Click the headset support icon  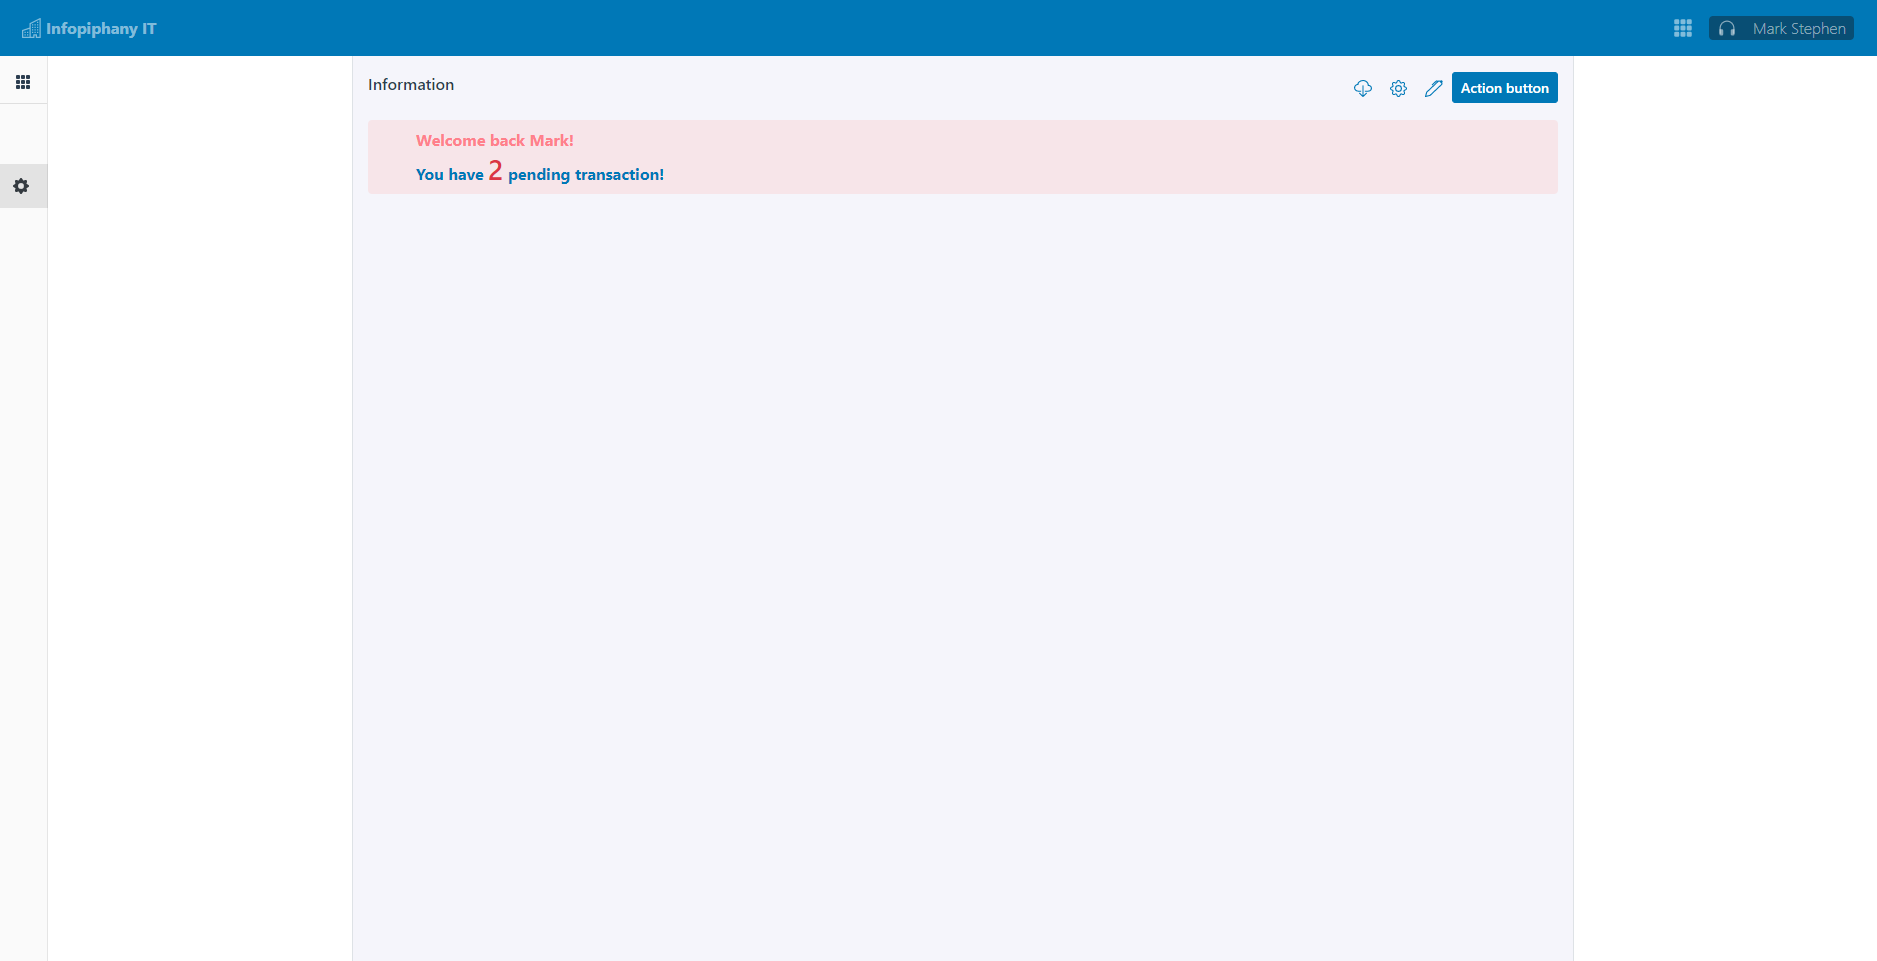[x=1727, y=29]
